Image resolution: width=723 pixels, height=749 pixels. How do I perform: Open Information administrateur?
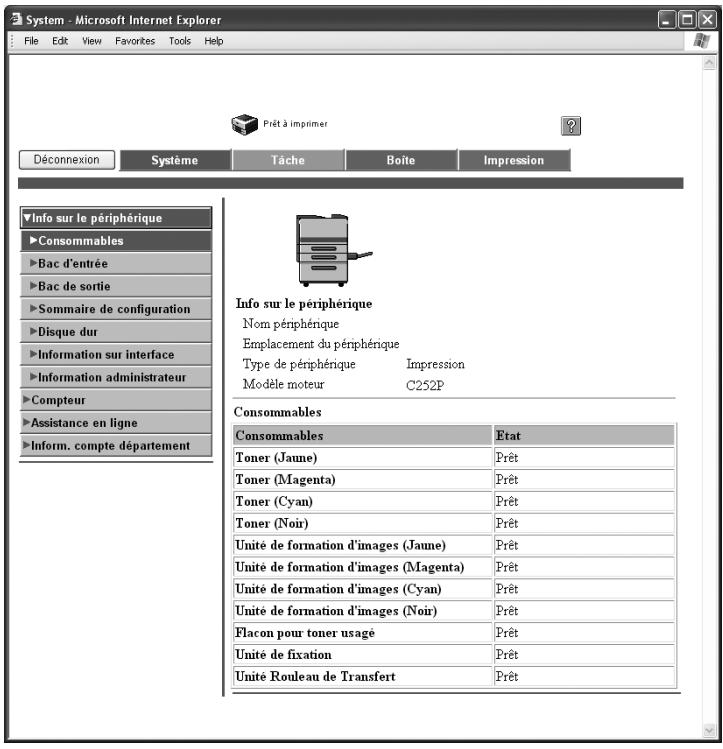coord(116,377)
